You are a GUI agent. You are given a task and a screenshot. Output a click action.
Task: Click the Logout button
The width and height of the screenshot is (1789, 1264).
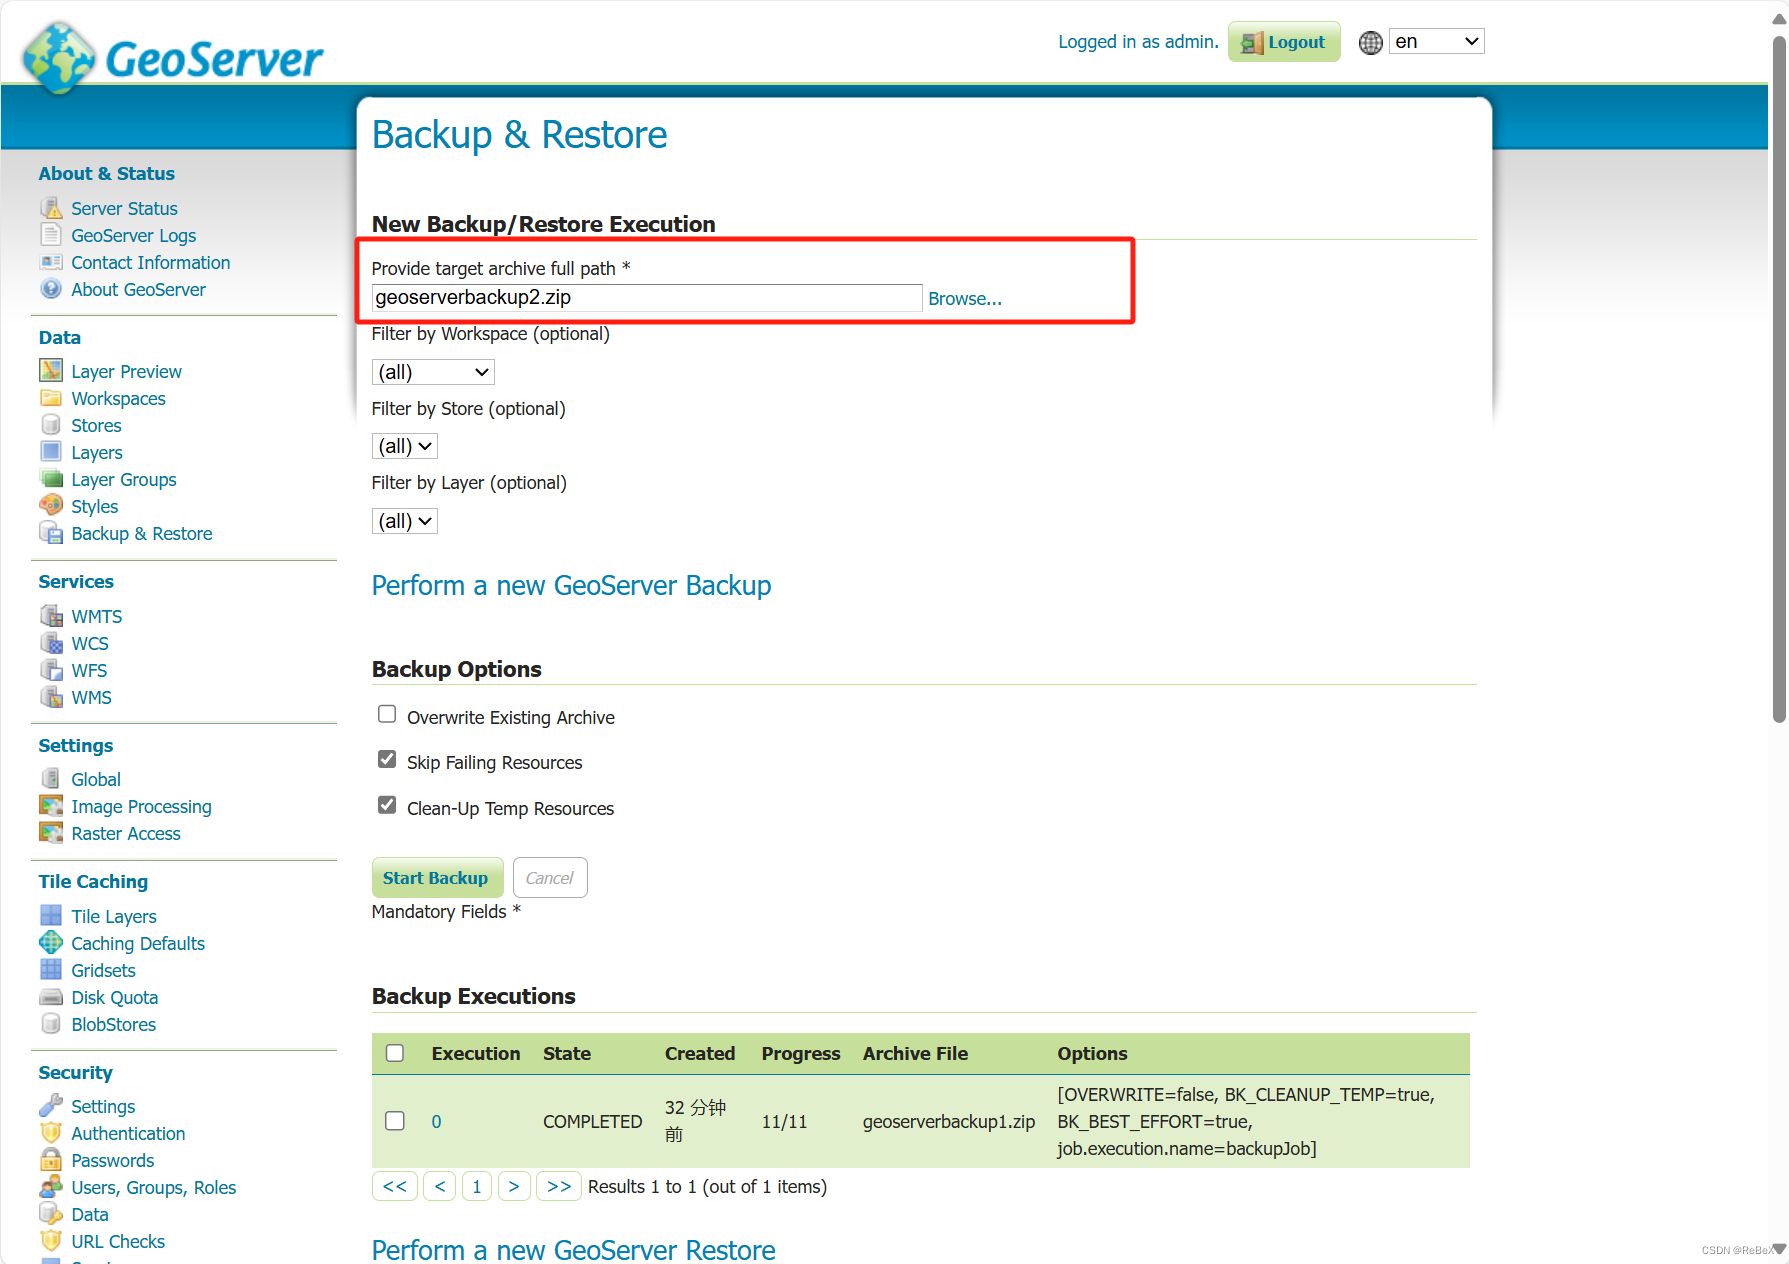coord(1284,42)
